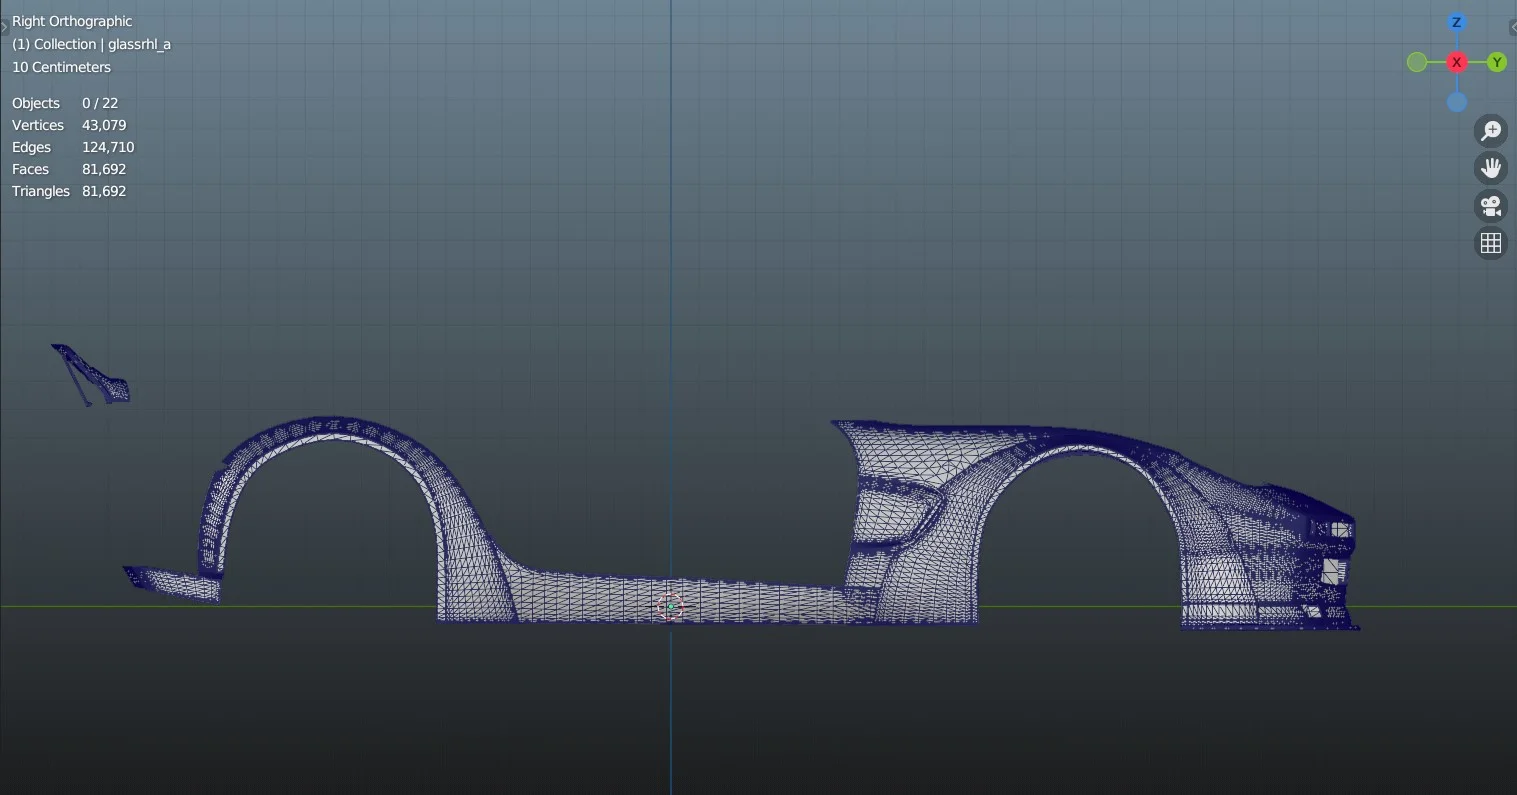
Task: Toggle orthographic projection with the grid icon
Action: 1490,242
